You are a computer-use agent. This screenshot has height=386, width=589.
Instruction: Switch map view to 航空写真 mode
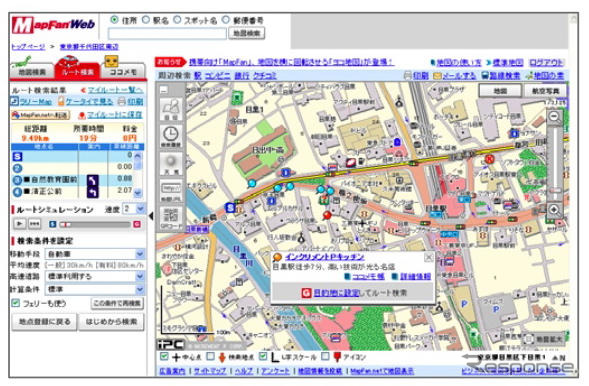(x=545, y=91)
